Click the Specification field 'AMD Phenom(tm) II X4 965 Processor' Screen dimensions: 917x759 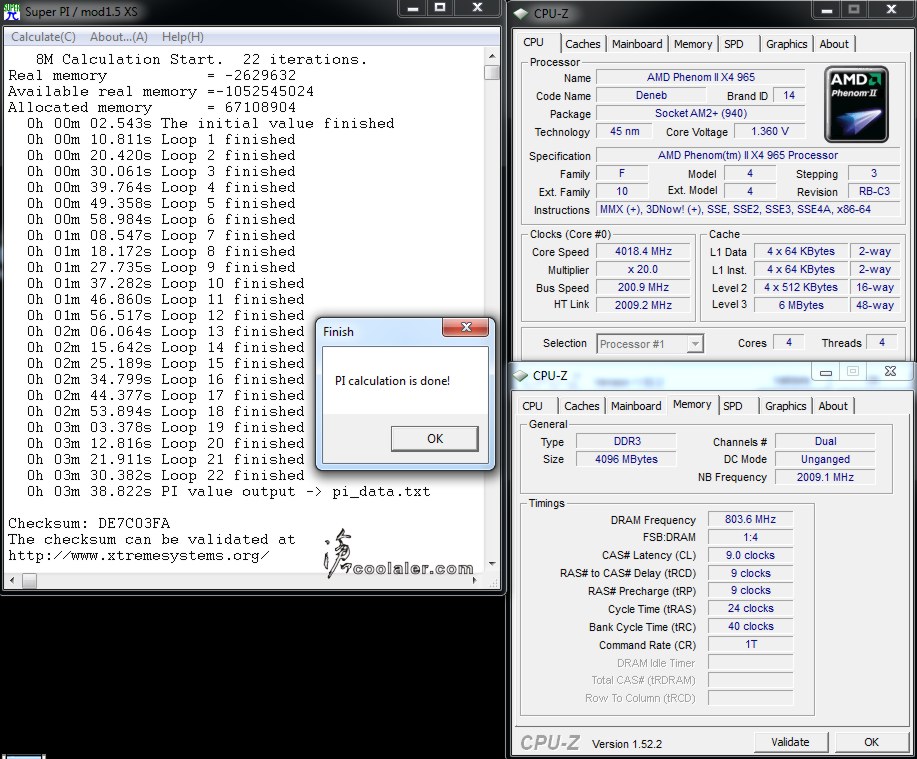pos(747,156)
